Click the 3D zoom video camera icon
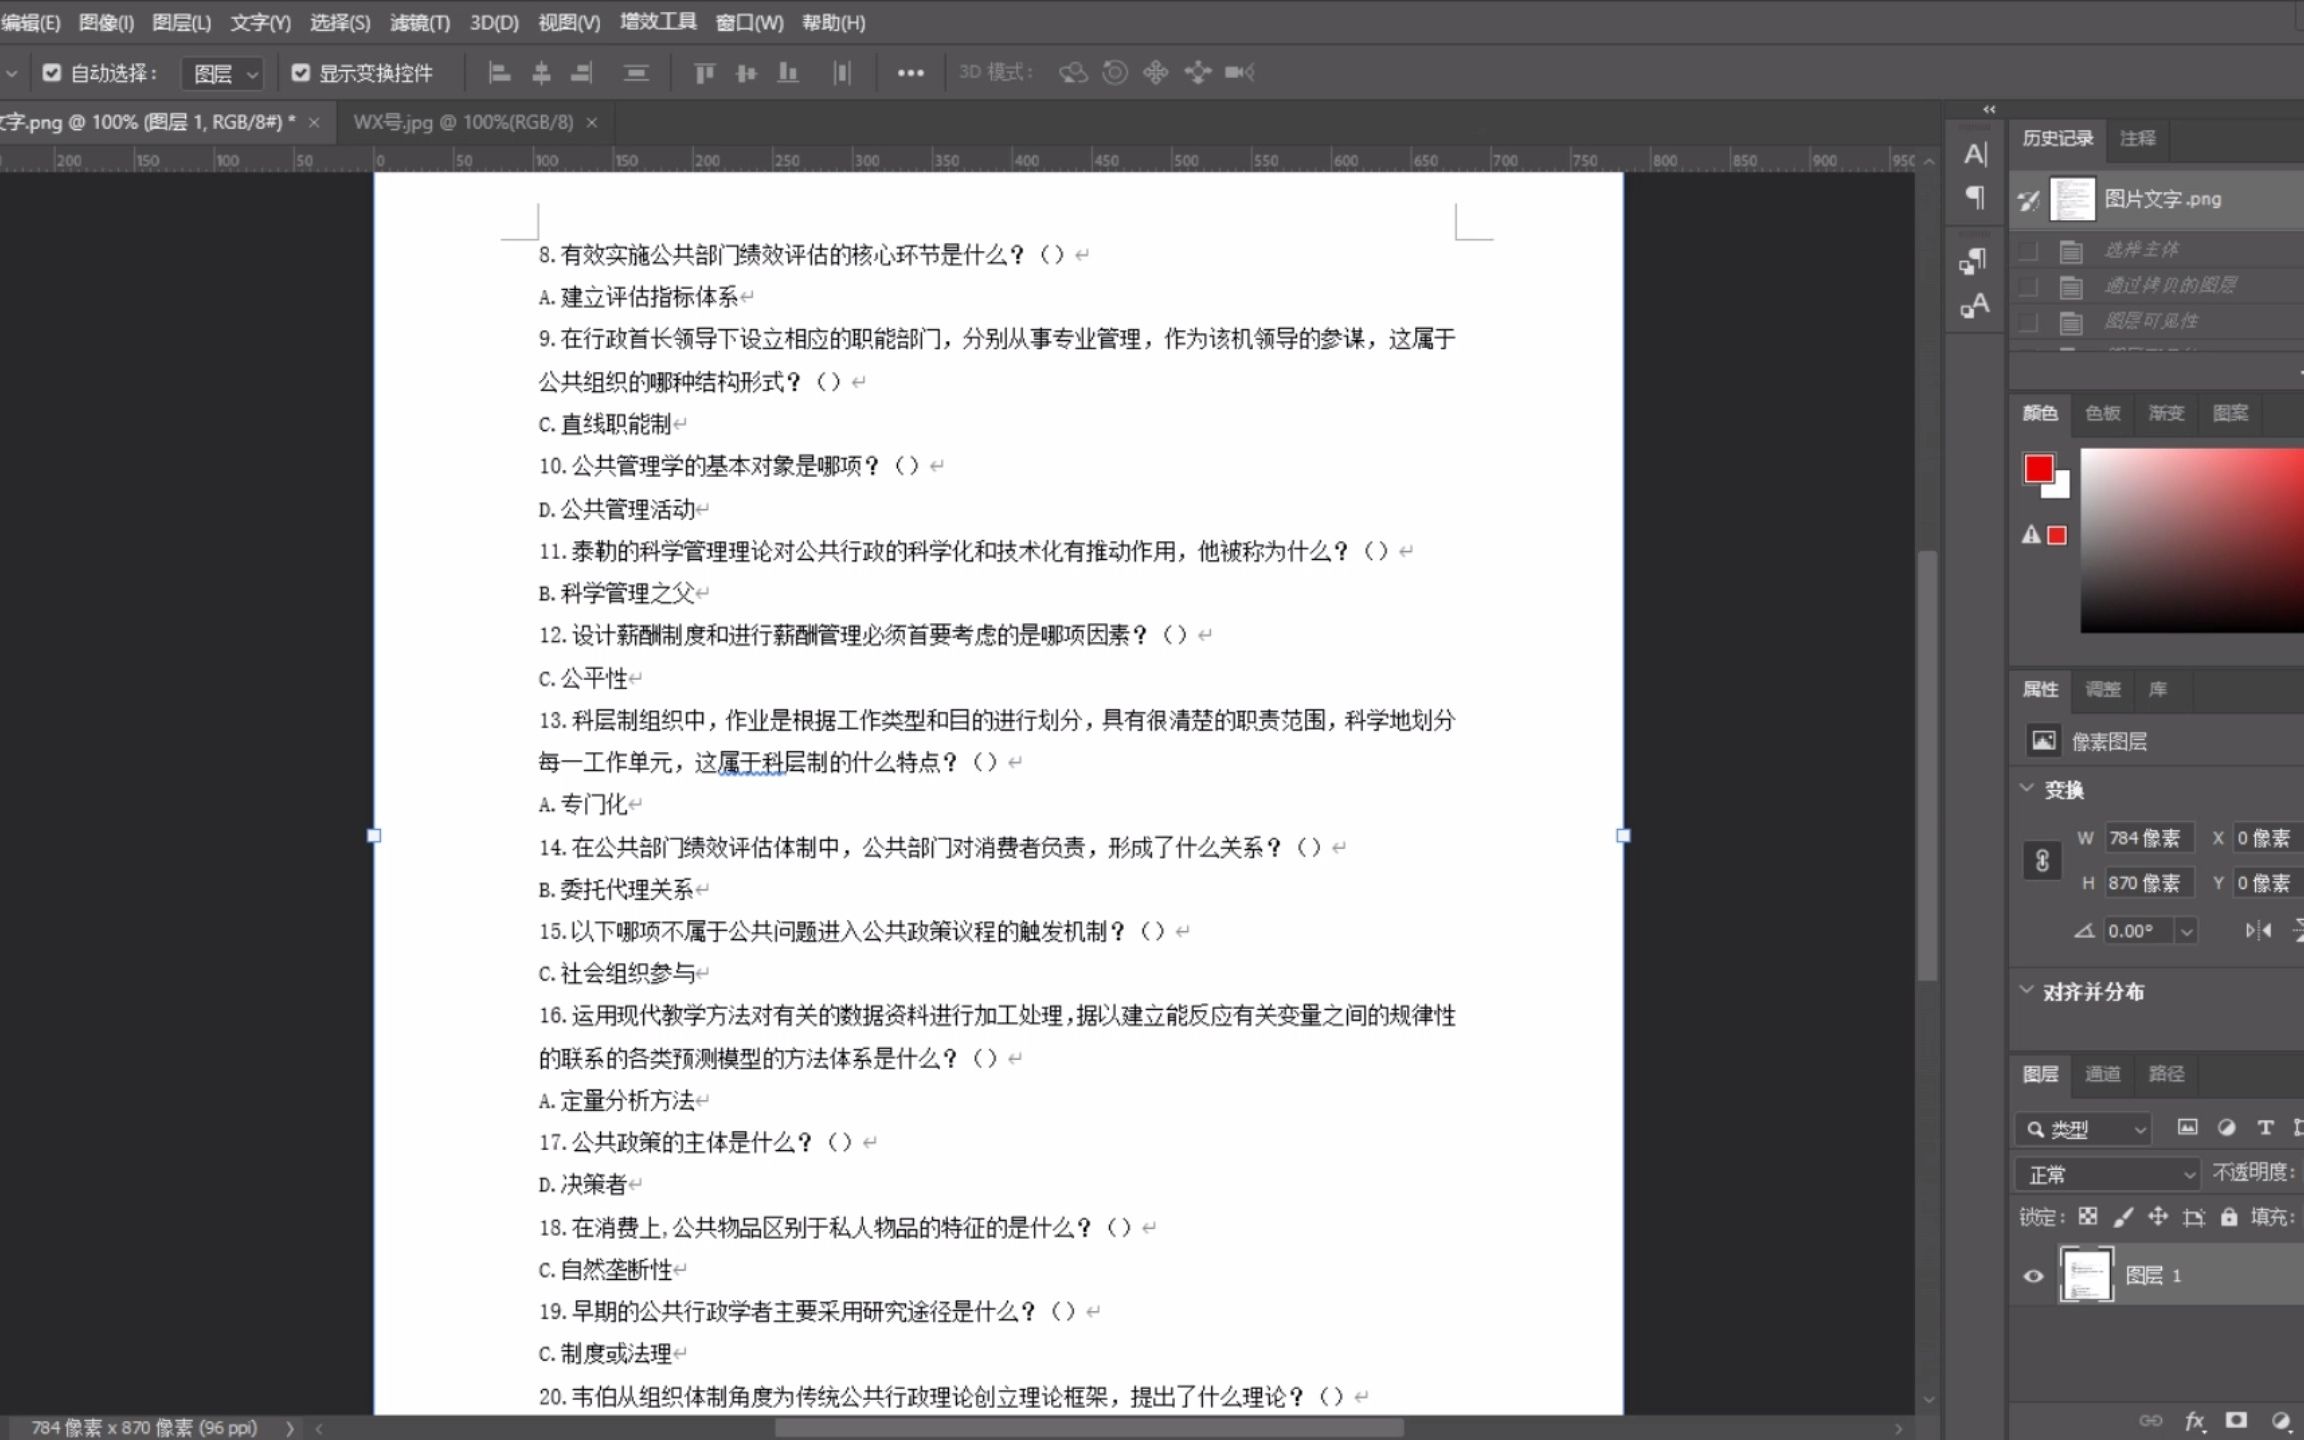This screenshot has width=2304, height=1440. click(1240, 72)
